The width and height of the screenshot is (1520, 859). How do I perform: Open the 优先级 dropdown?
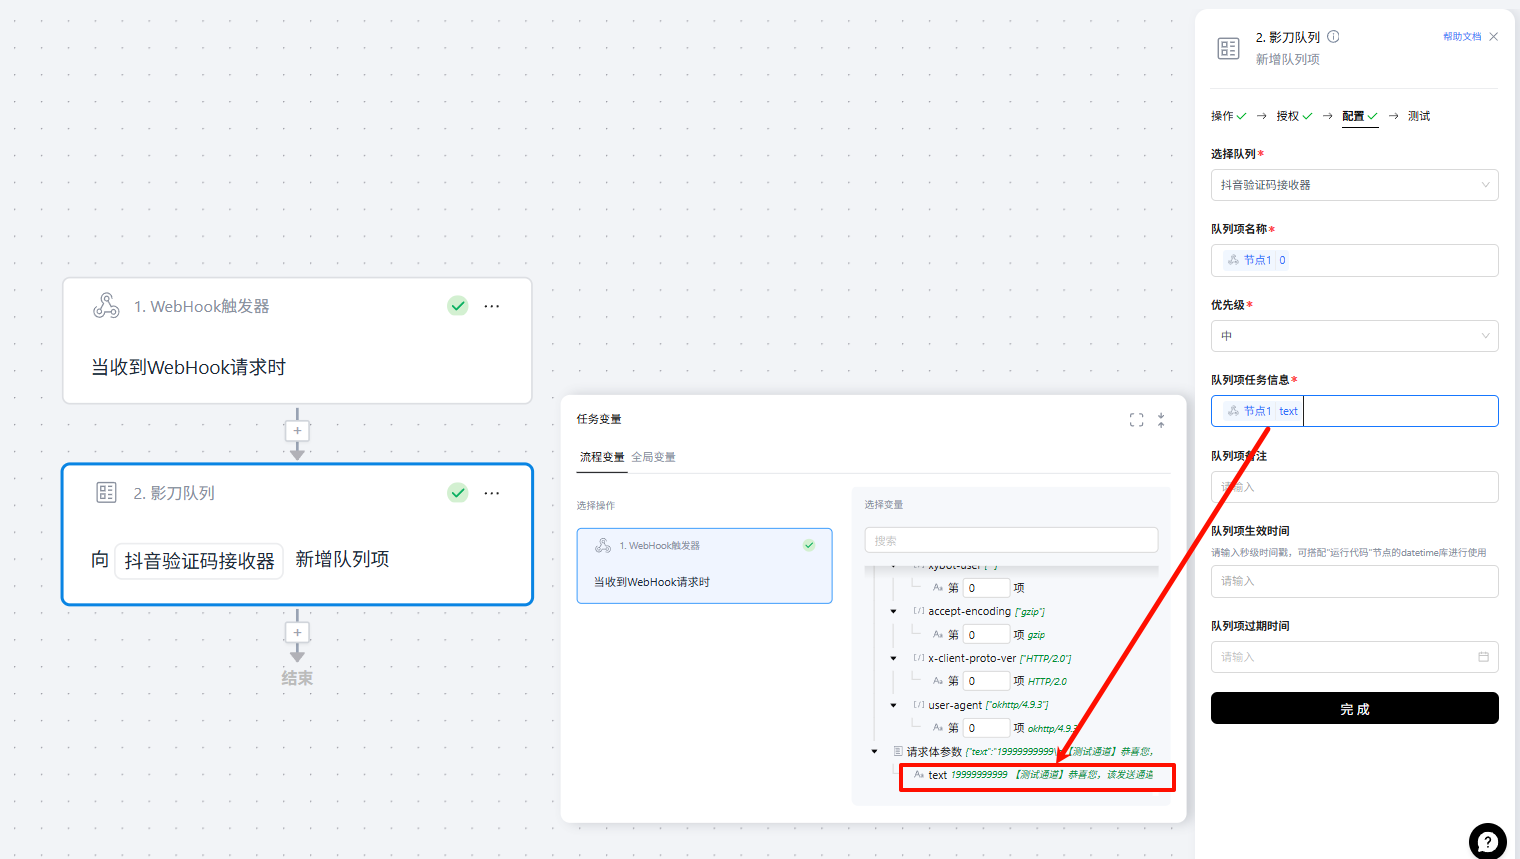[x=1354, y=336]
